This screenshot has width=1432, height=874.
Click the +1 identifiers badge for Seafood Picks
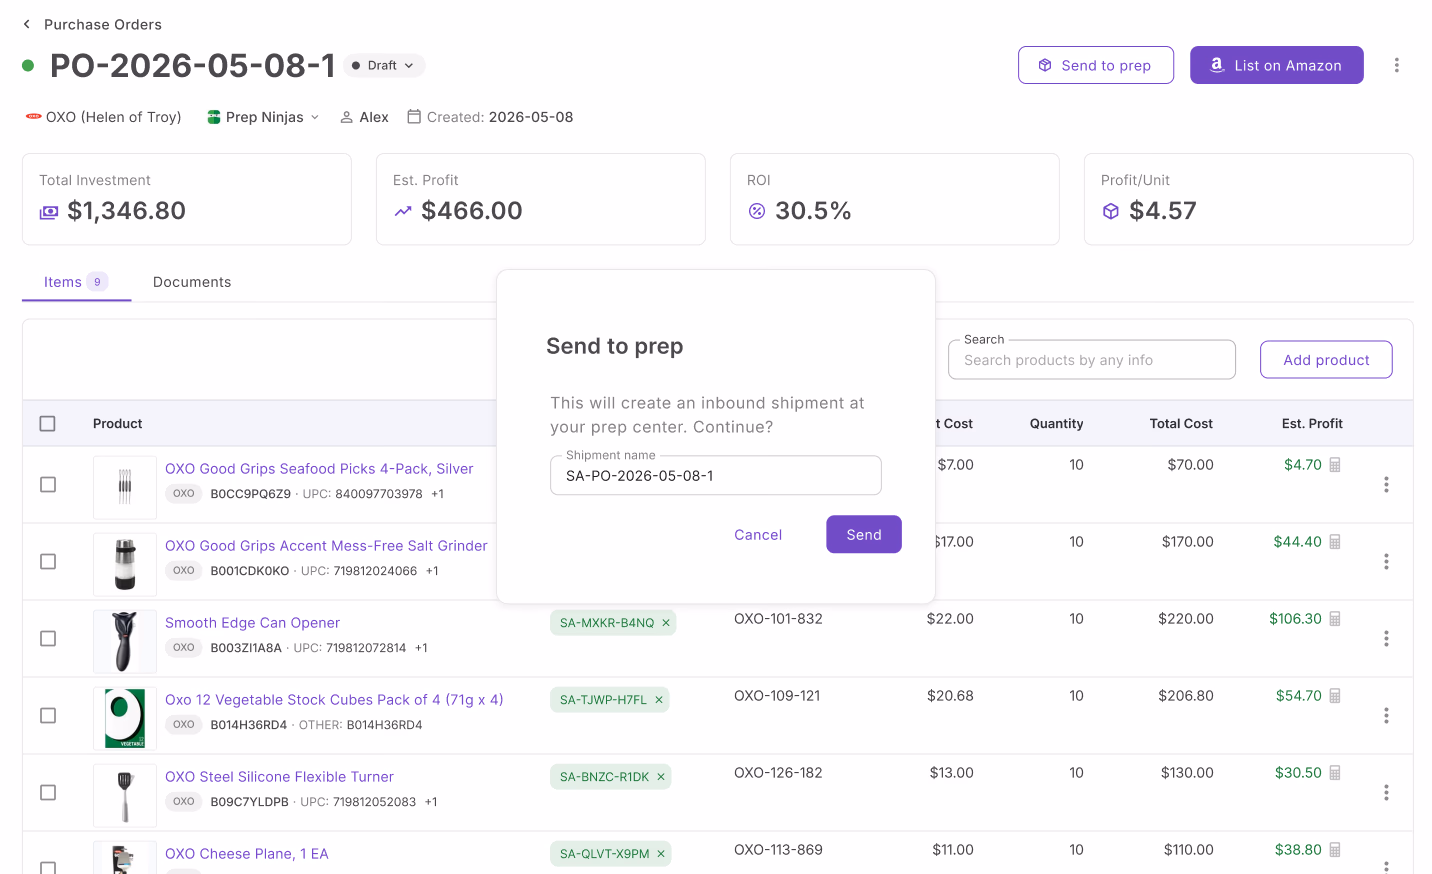click(x=437, y=494)
